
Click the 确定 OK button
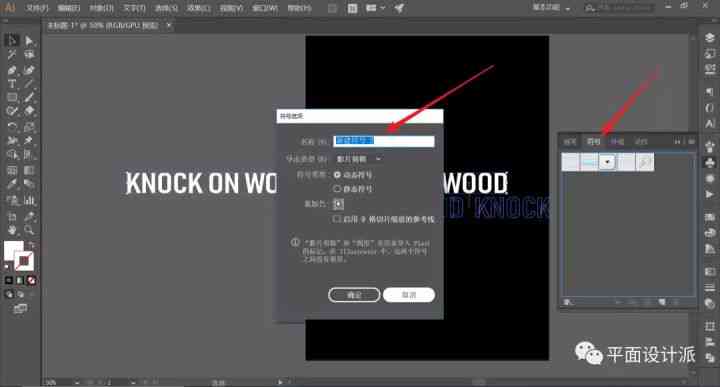(354, 295)
